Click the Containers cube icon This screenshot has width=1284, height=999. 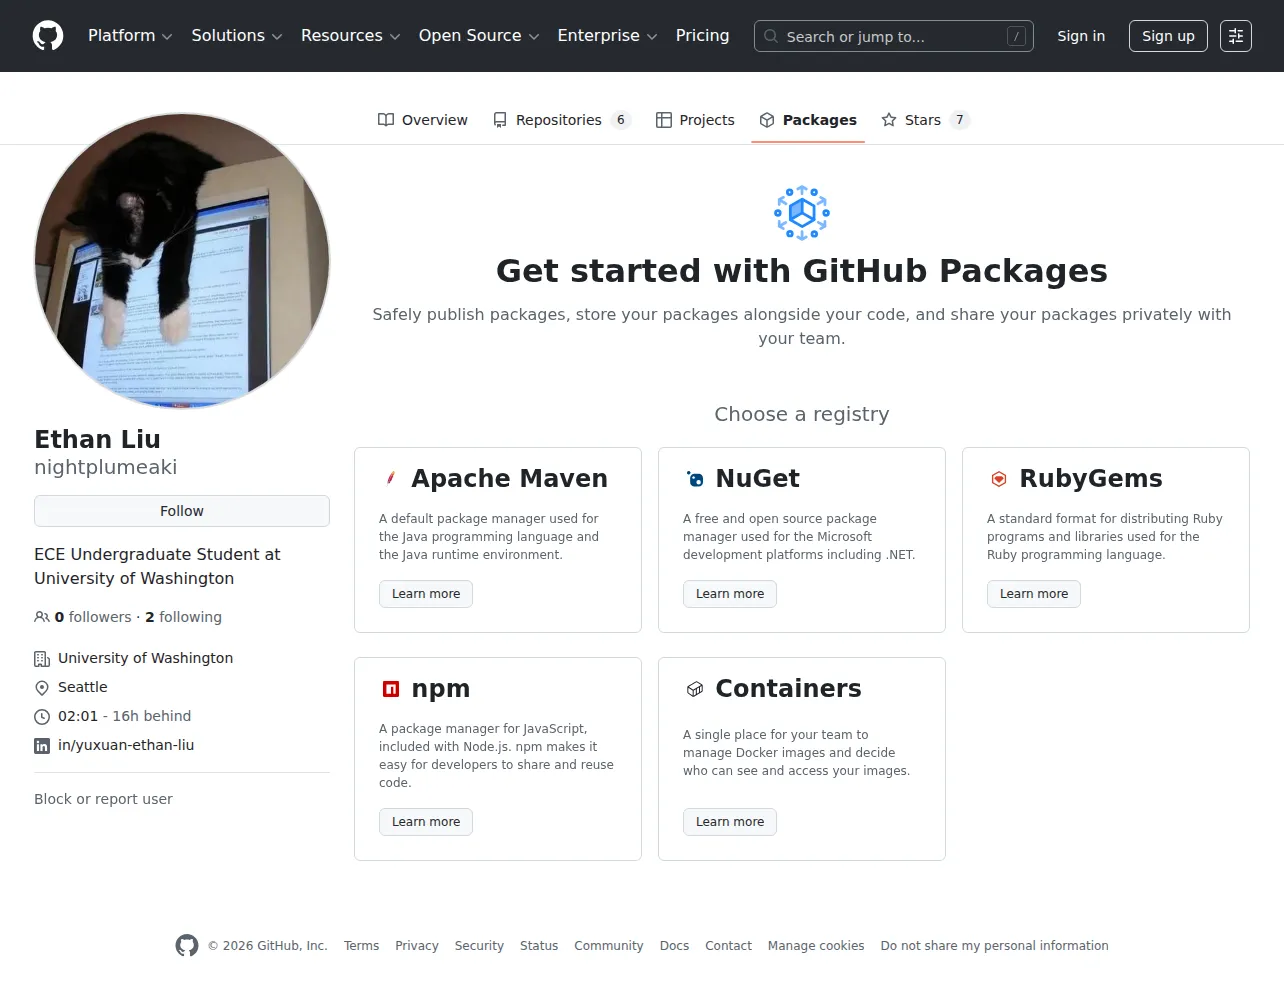tap(695, 689)
